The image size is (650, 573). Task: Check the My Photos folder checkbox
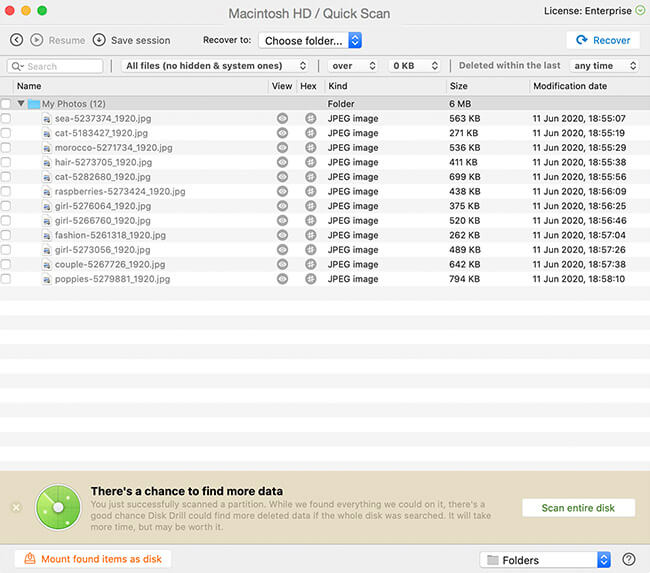point(5,104)
